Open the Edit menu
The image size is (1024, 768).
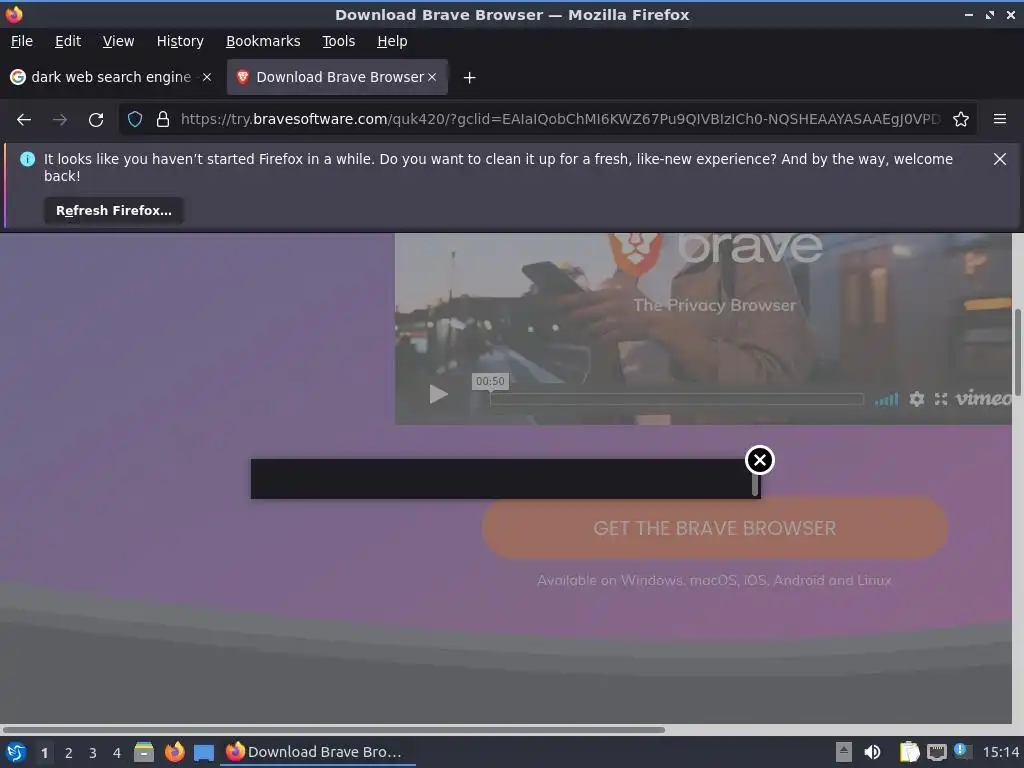(x=68, y=41)
